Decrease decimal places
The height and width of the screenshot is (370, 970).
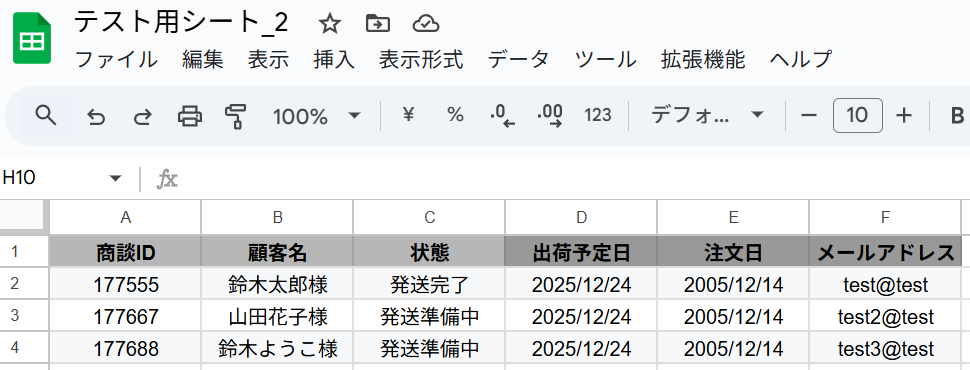click(x=502, y=116)
